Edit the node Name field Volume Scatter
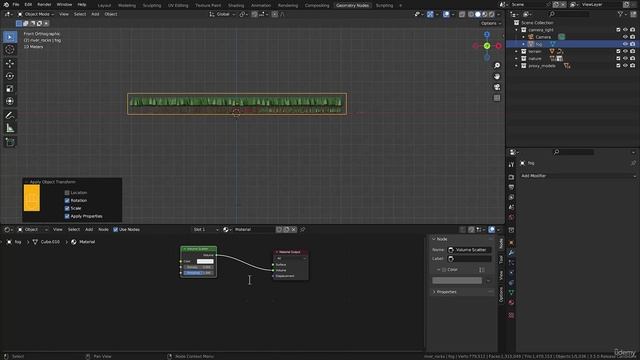Screen dimensions: 640x360 pos(469,250)
